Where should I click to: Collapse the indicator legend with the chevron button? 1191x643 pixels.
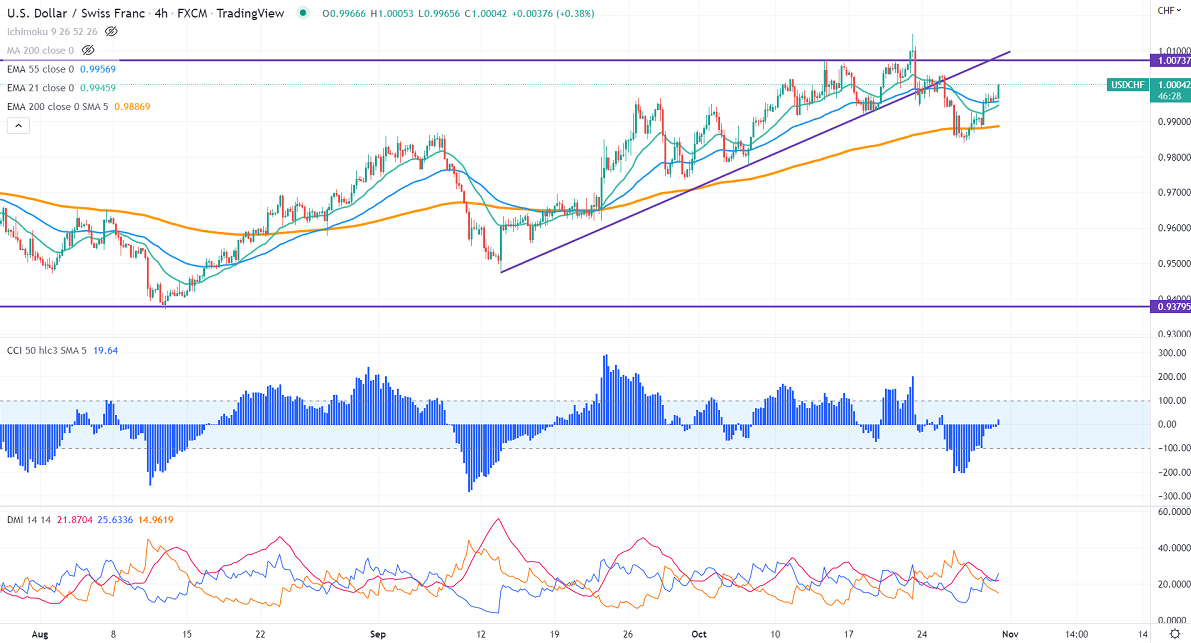18,126
